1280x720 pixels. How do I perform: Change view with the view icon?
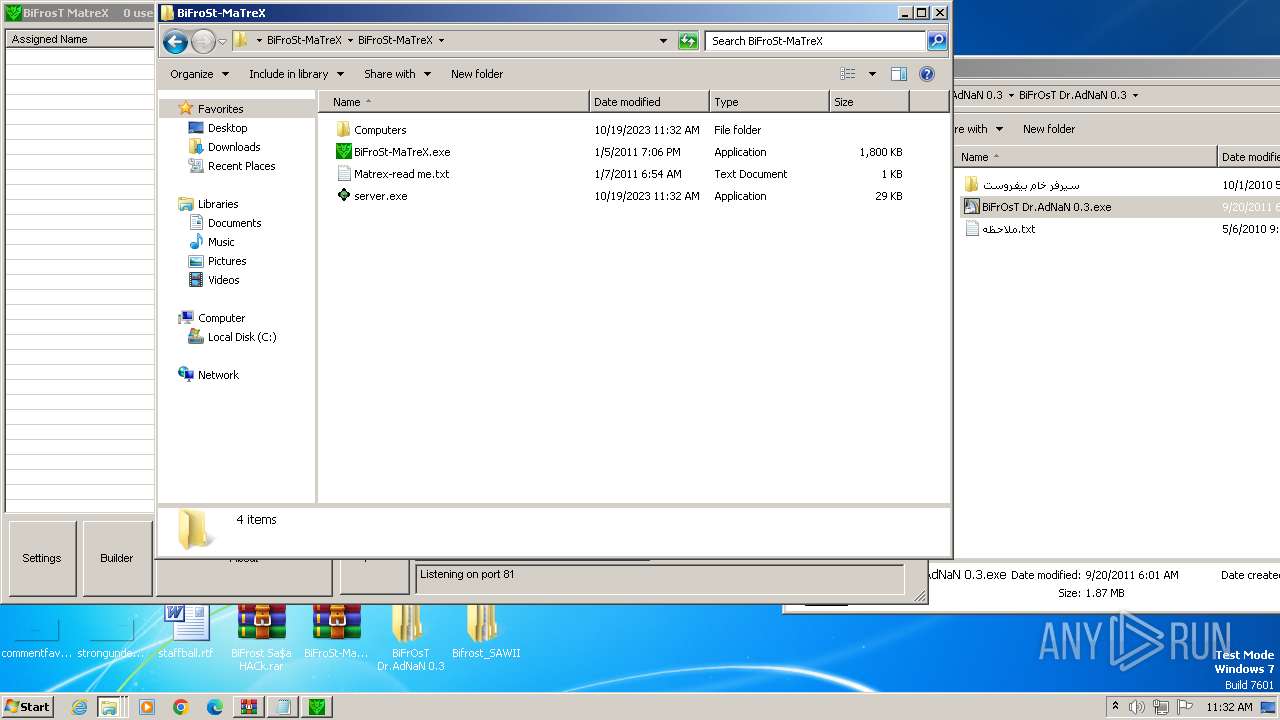coord(848,74)
